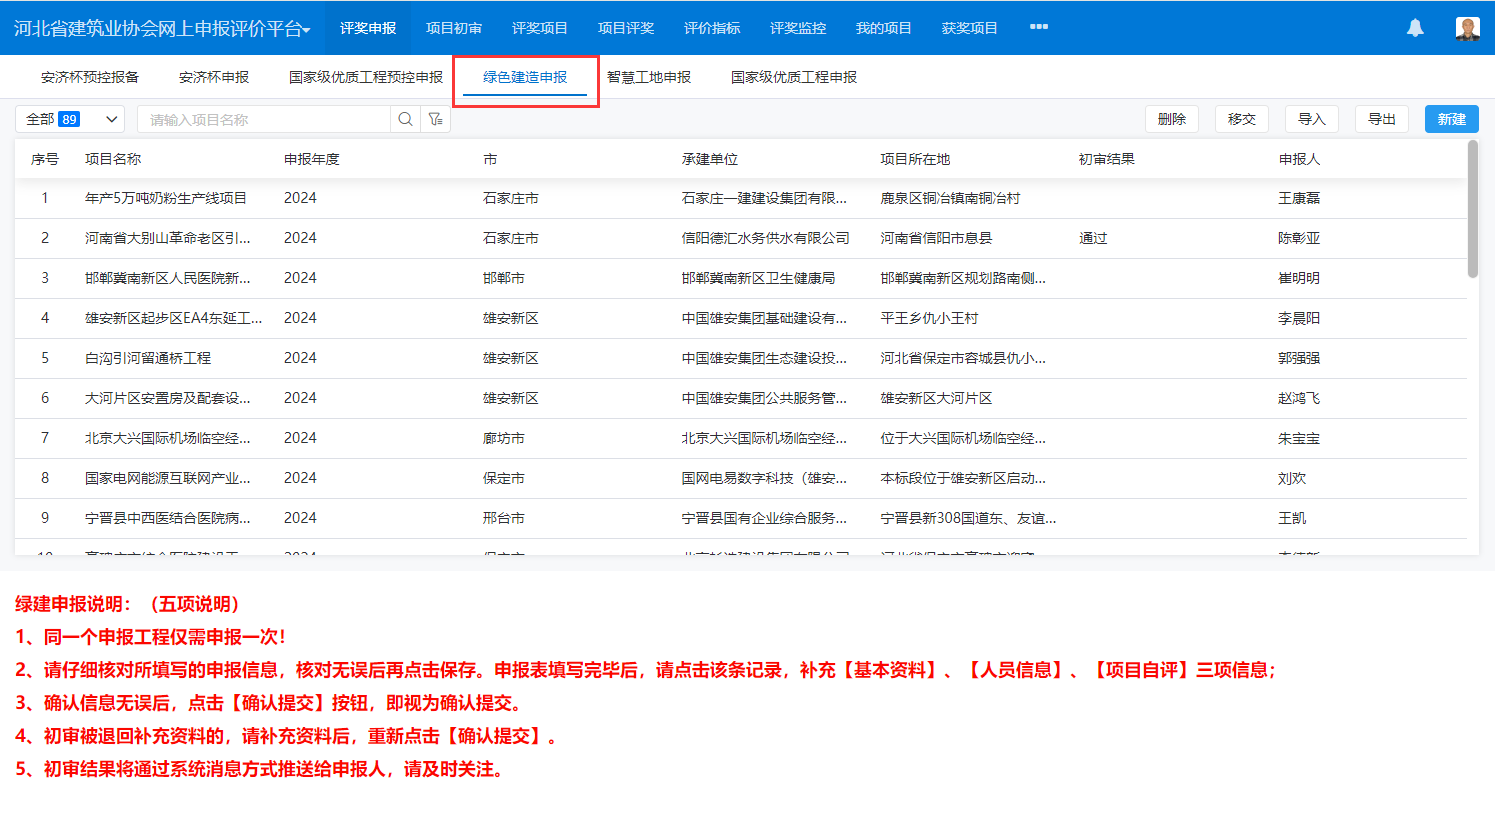Click the 移交 button
The image size is (1495, 820).
click(1242, 119)
